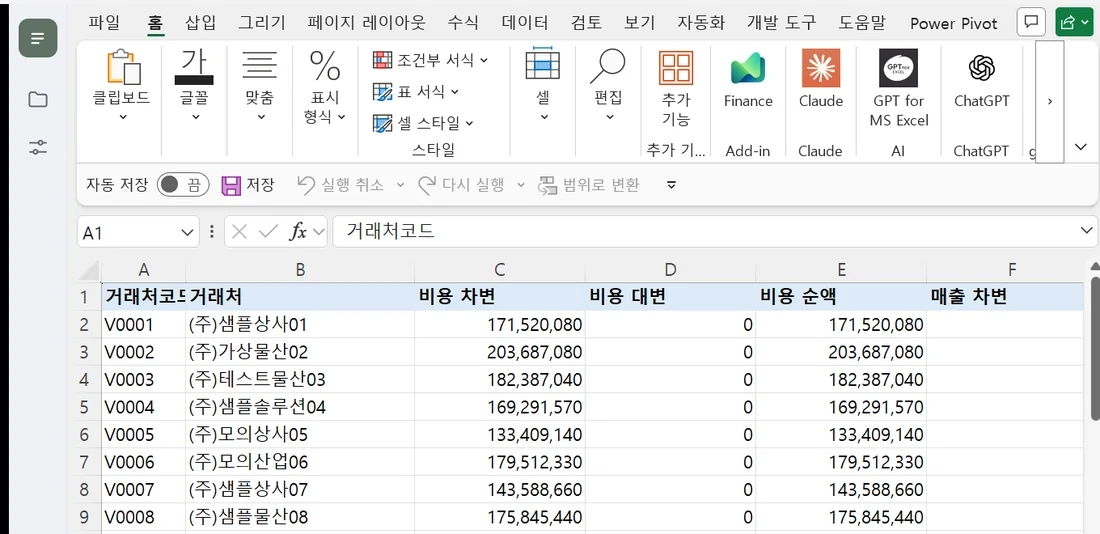Launch the Finance add-in
This screenshot has width=1100, height=534.
748,68
